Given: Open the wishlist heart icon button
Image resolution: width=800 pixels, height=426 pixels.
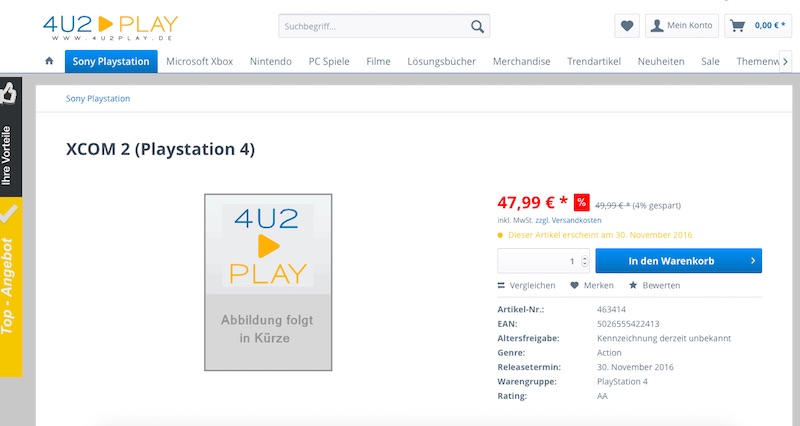Looking at the screenshot, I should tap(627, 26).
